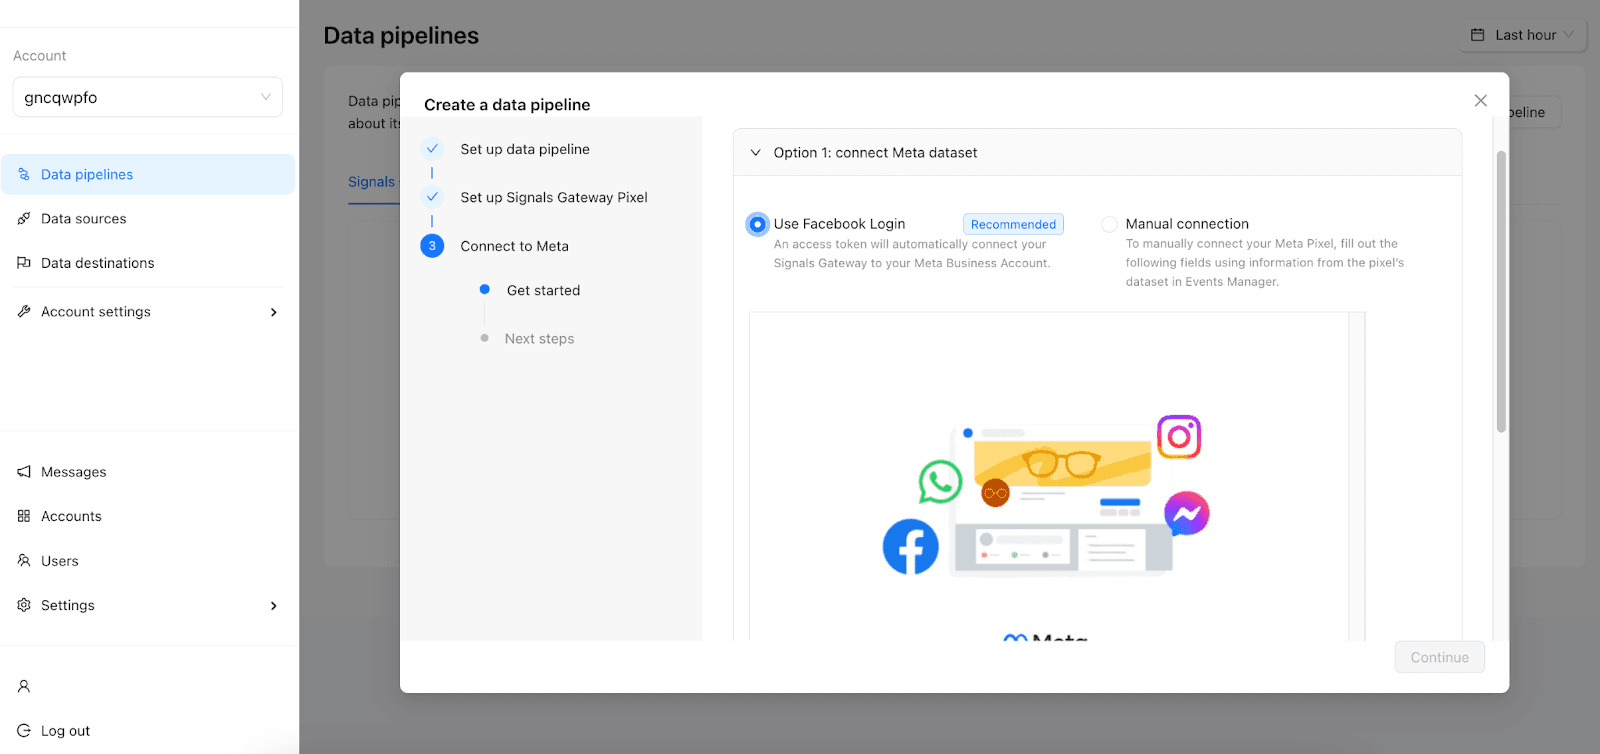Click the Messages megaphone icon

coord(24,472)
